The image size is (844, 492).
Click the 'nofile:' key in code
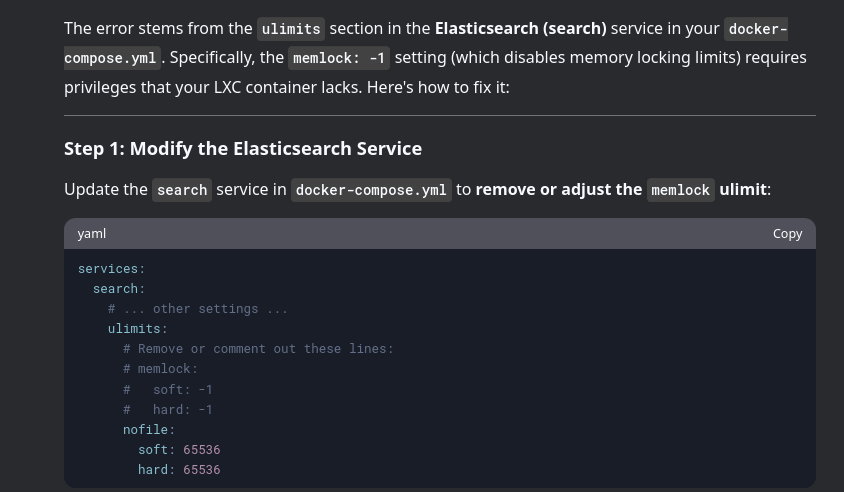coord(149,430)
